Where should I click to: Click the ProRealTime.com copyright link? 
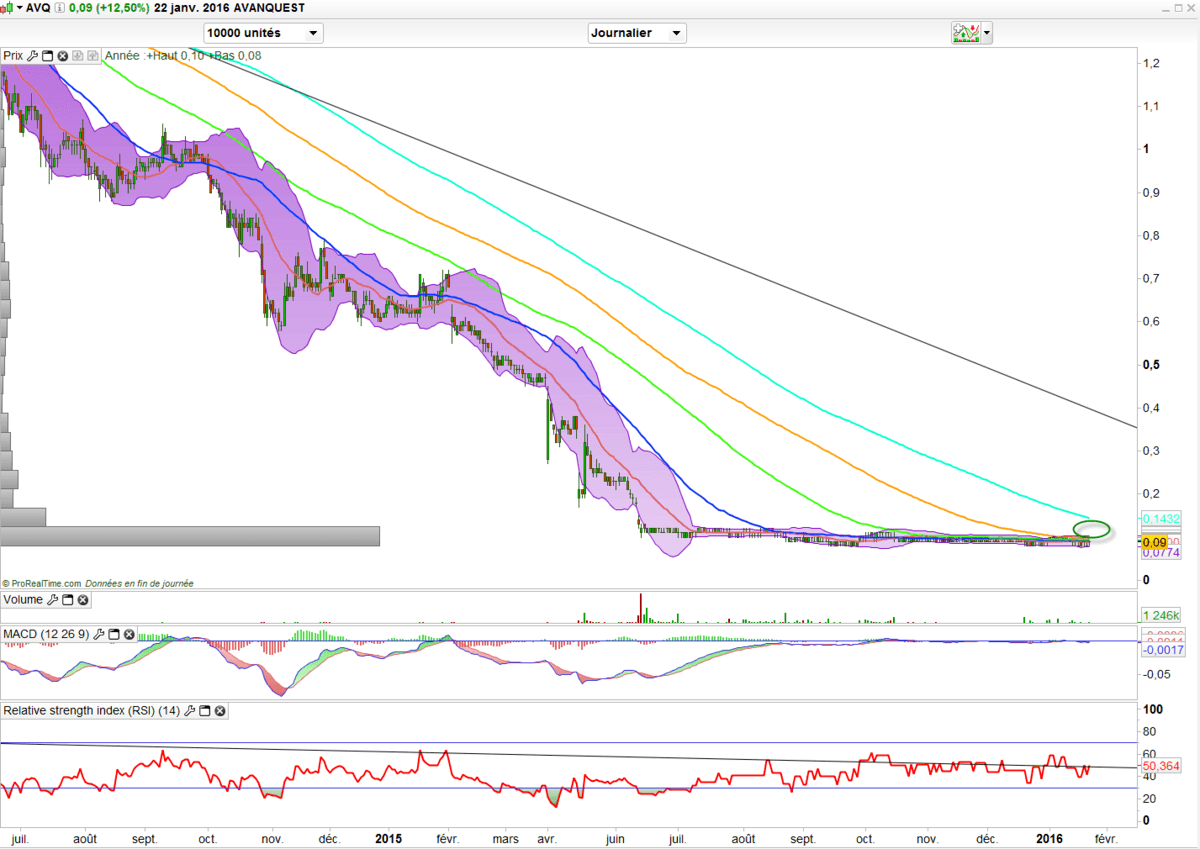(40, 583)
